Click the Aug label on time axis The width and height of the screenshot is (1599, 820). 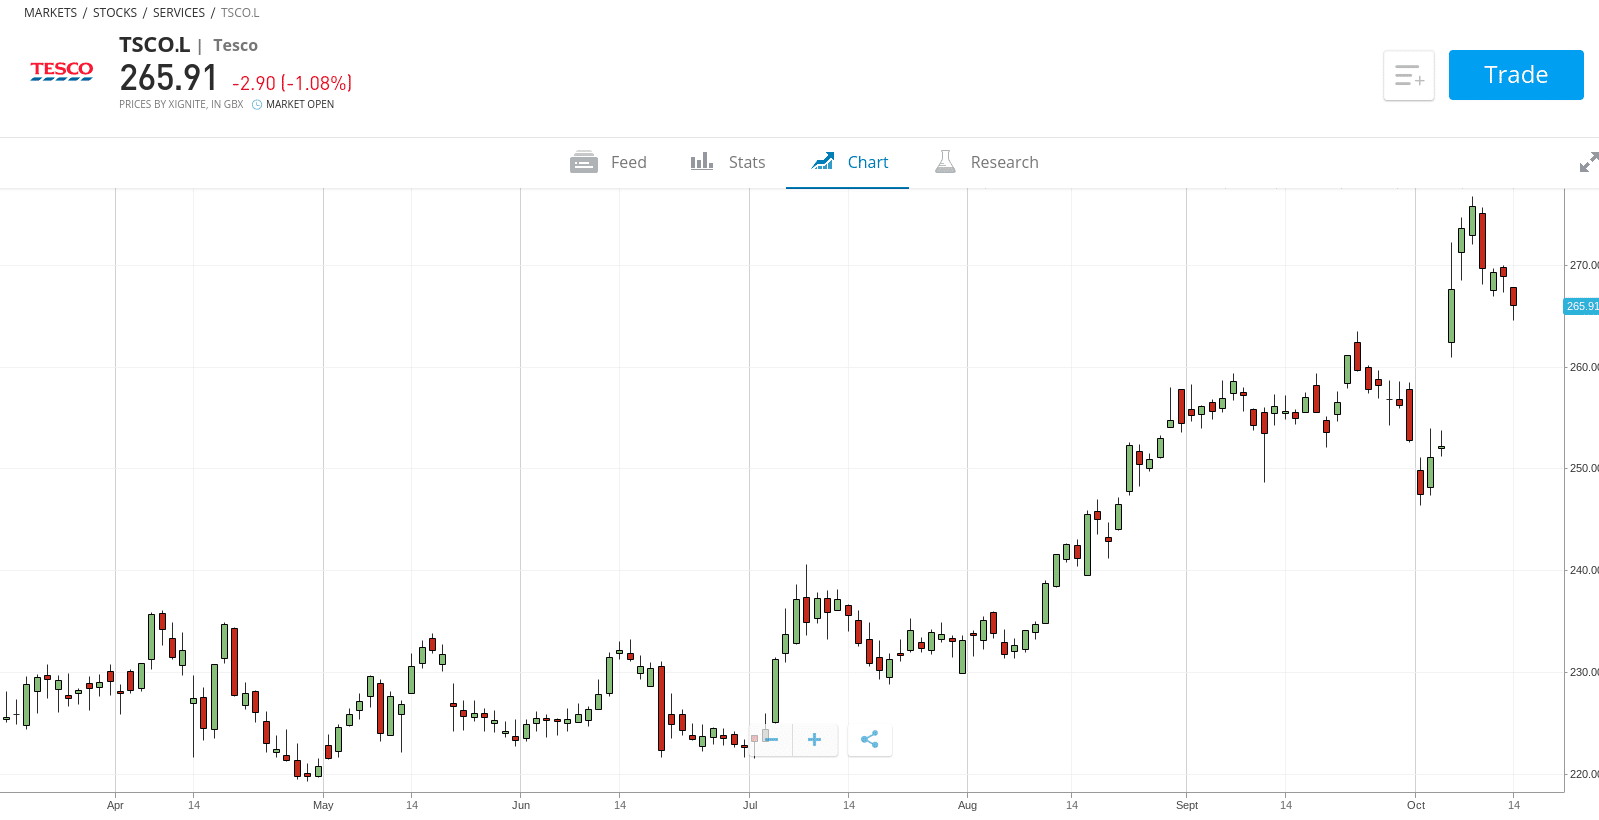click(x=967, y=805)
